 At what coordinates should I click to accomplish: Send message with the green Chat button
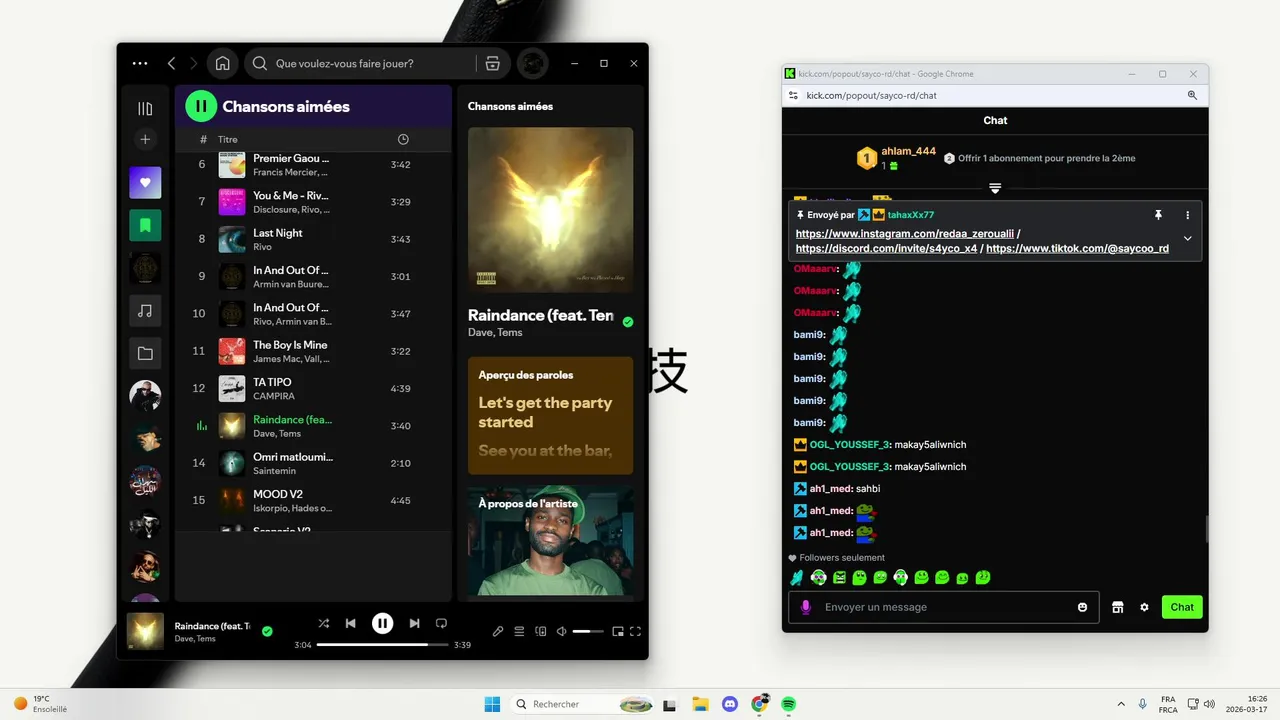coord(1182,607)
